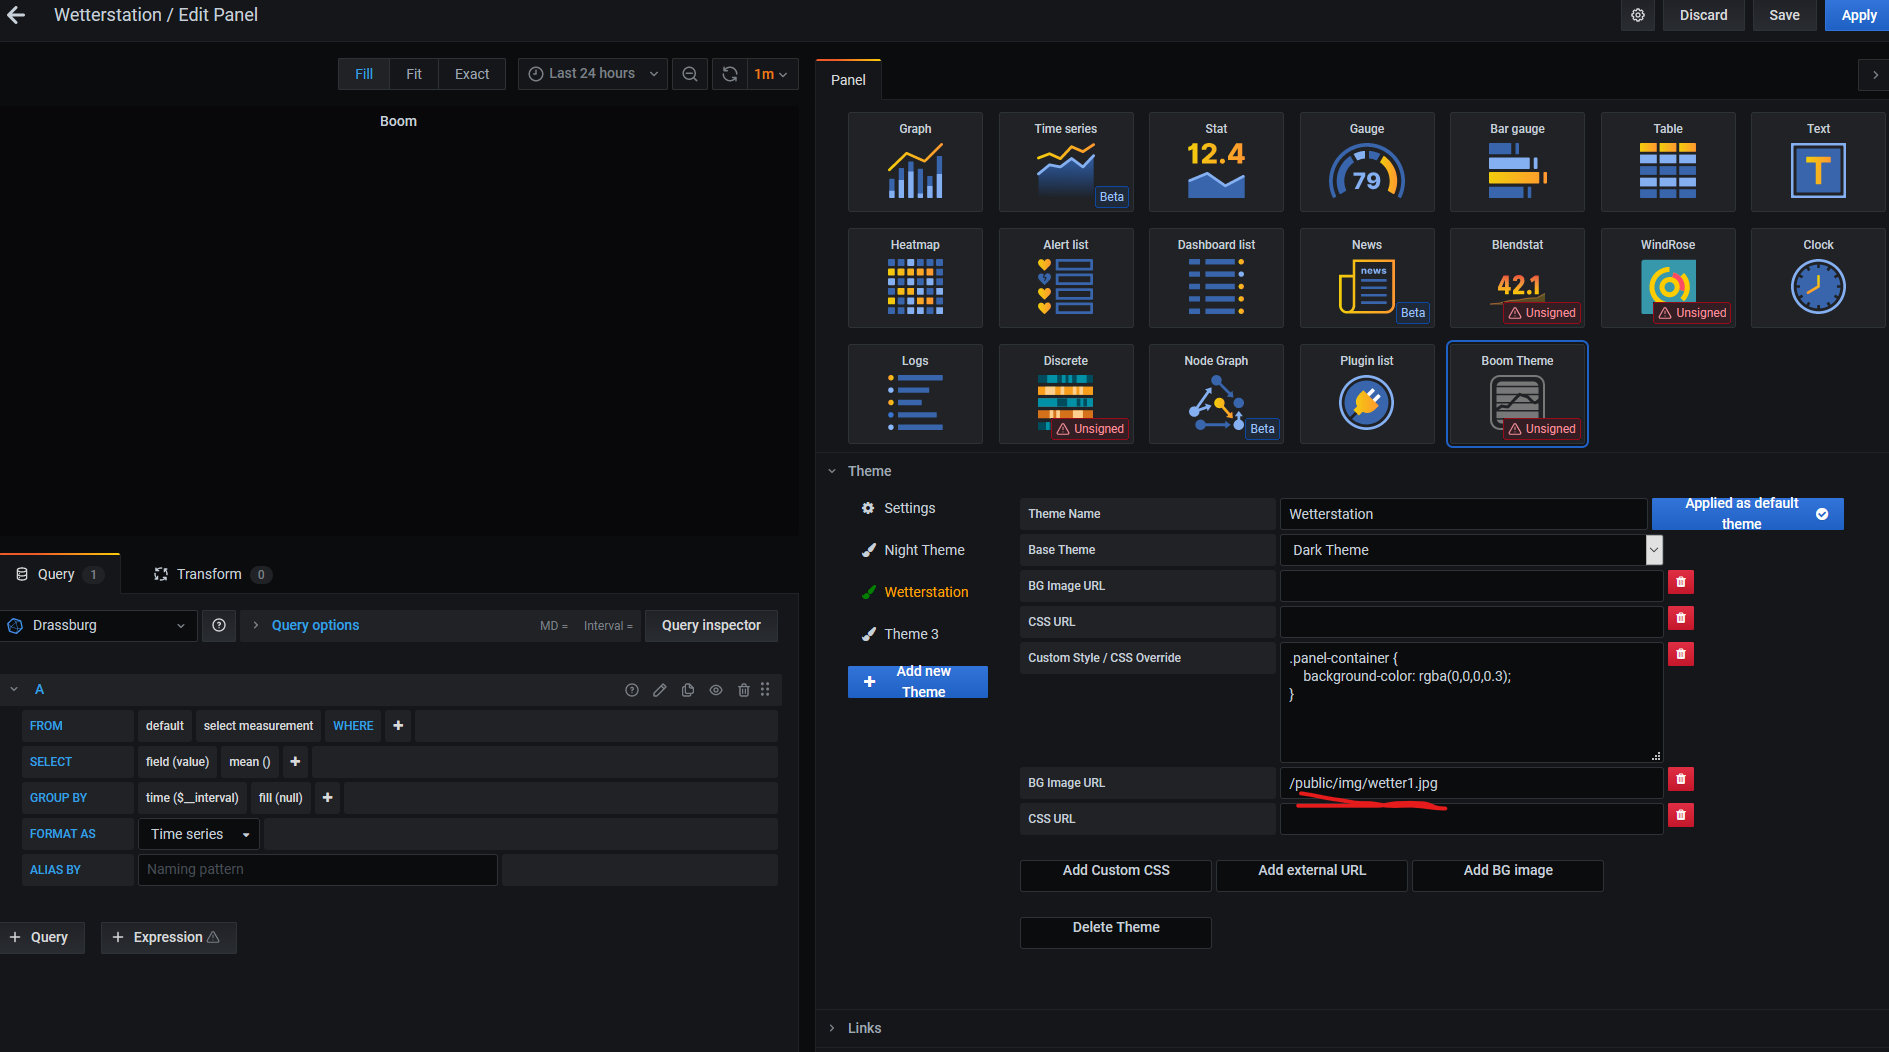
Task: Delete the bottom CSS URL row
Action: (1681, 815)
